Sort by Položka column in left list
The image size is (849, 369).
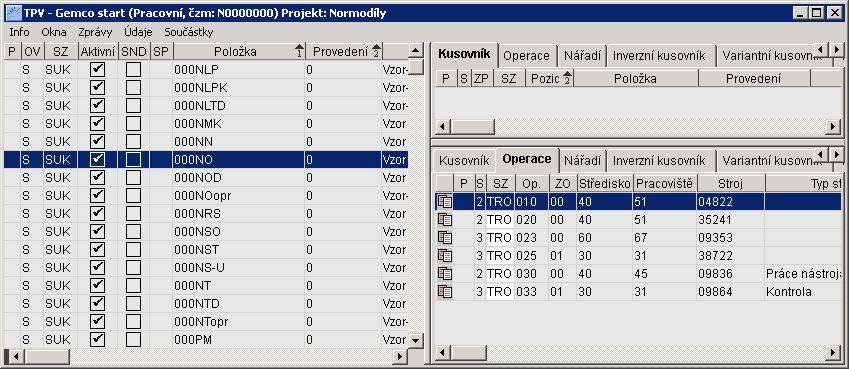(239, 51)
